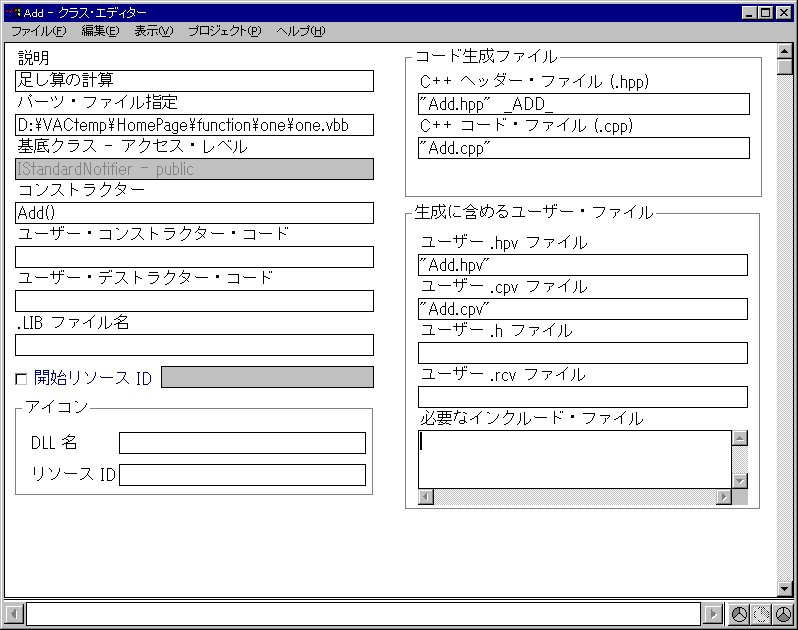Click the grayed 開始リソース ID value field
This screenshot has height=630, width=798.
point(268,377)
